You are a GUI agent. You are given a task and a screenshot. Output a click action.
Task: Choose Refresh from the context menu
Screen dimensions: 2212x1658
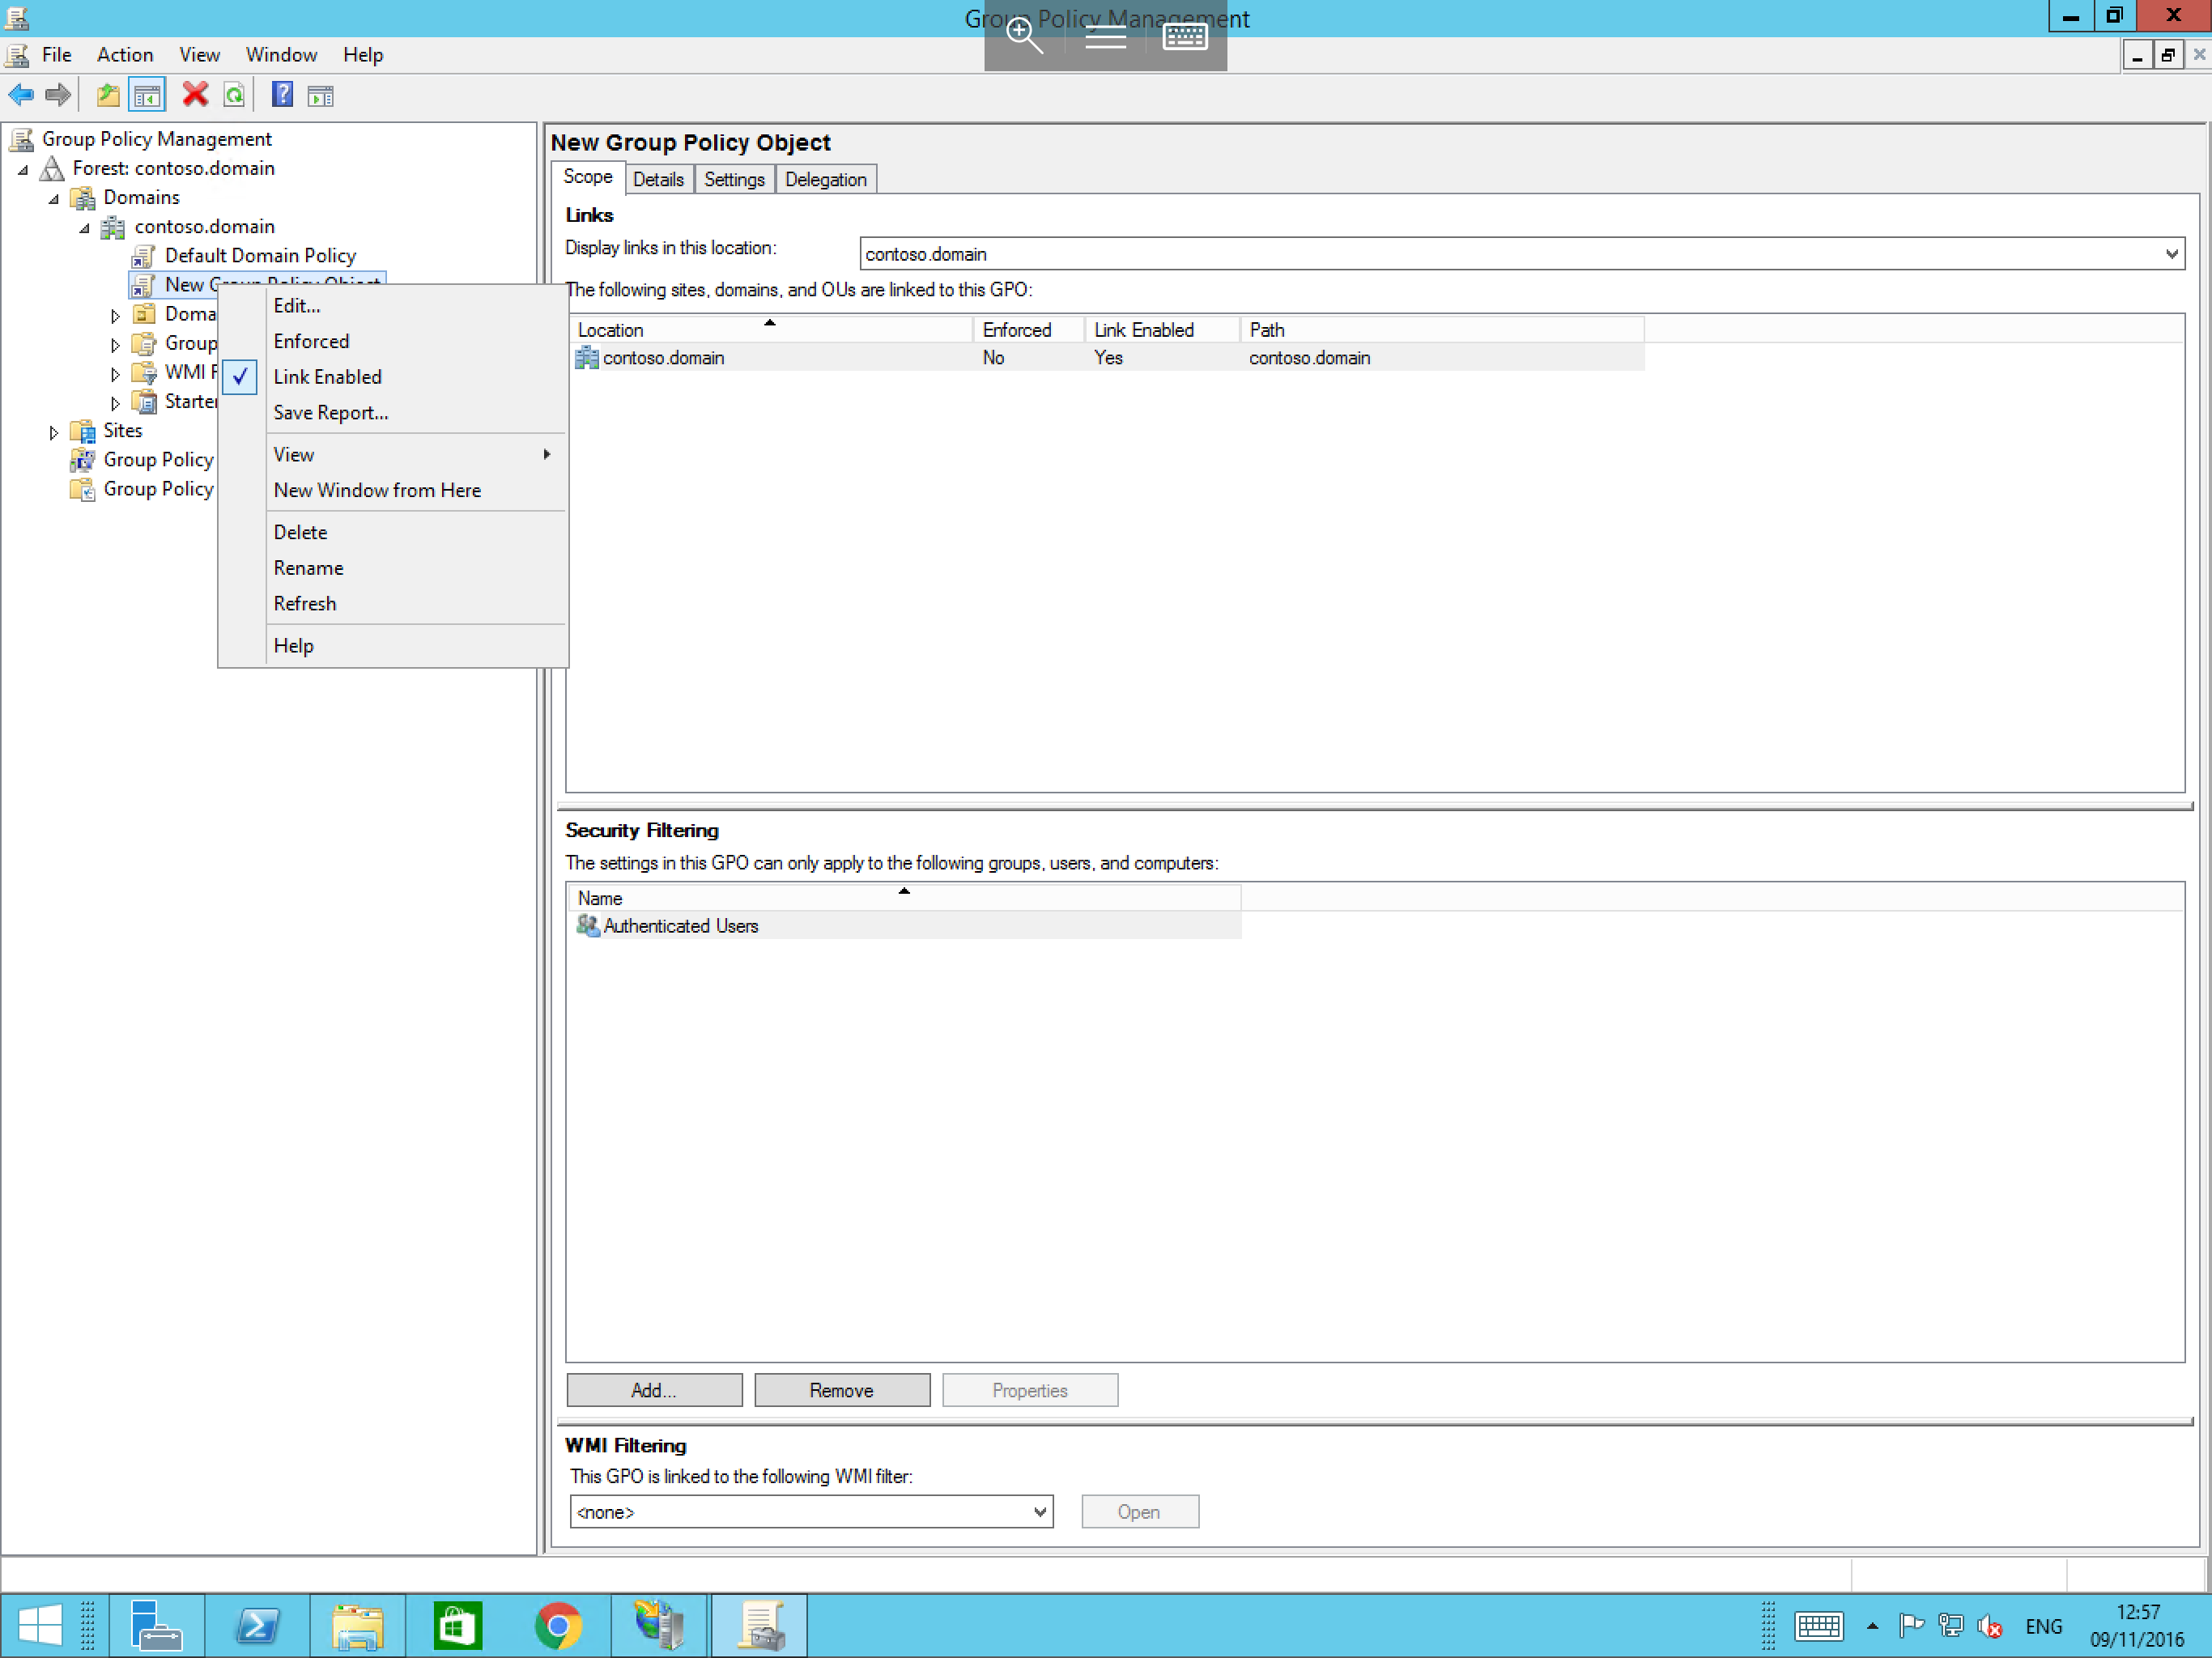click(393, 603)
